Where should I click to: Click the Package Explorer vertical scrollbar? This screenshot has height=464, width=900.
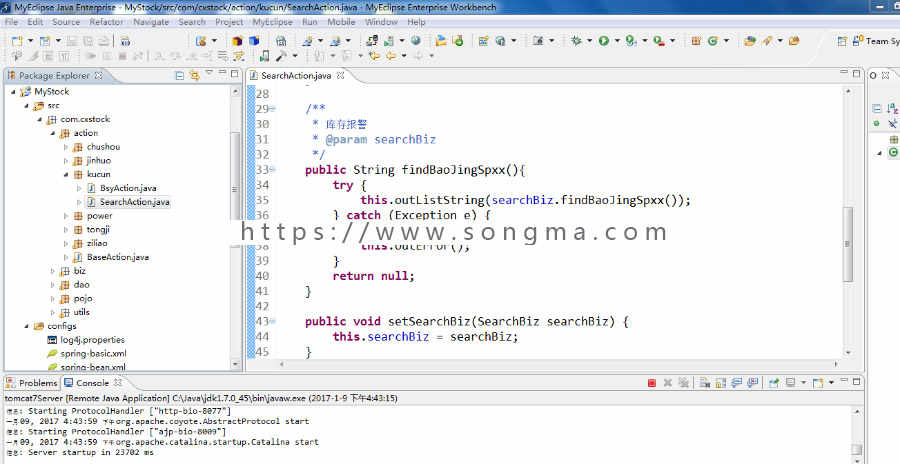click(x=235, y=190)
